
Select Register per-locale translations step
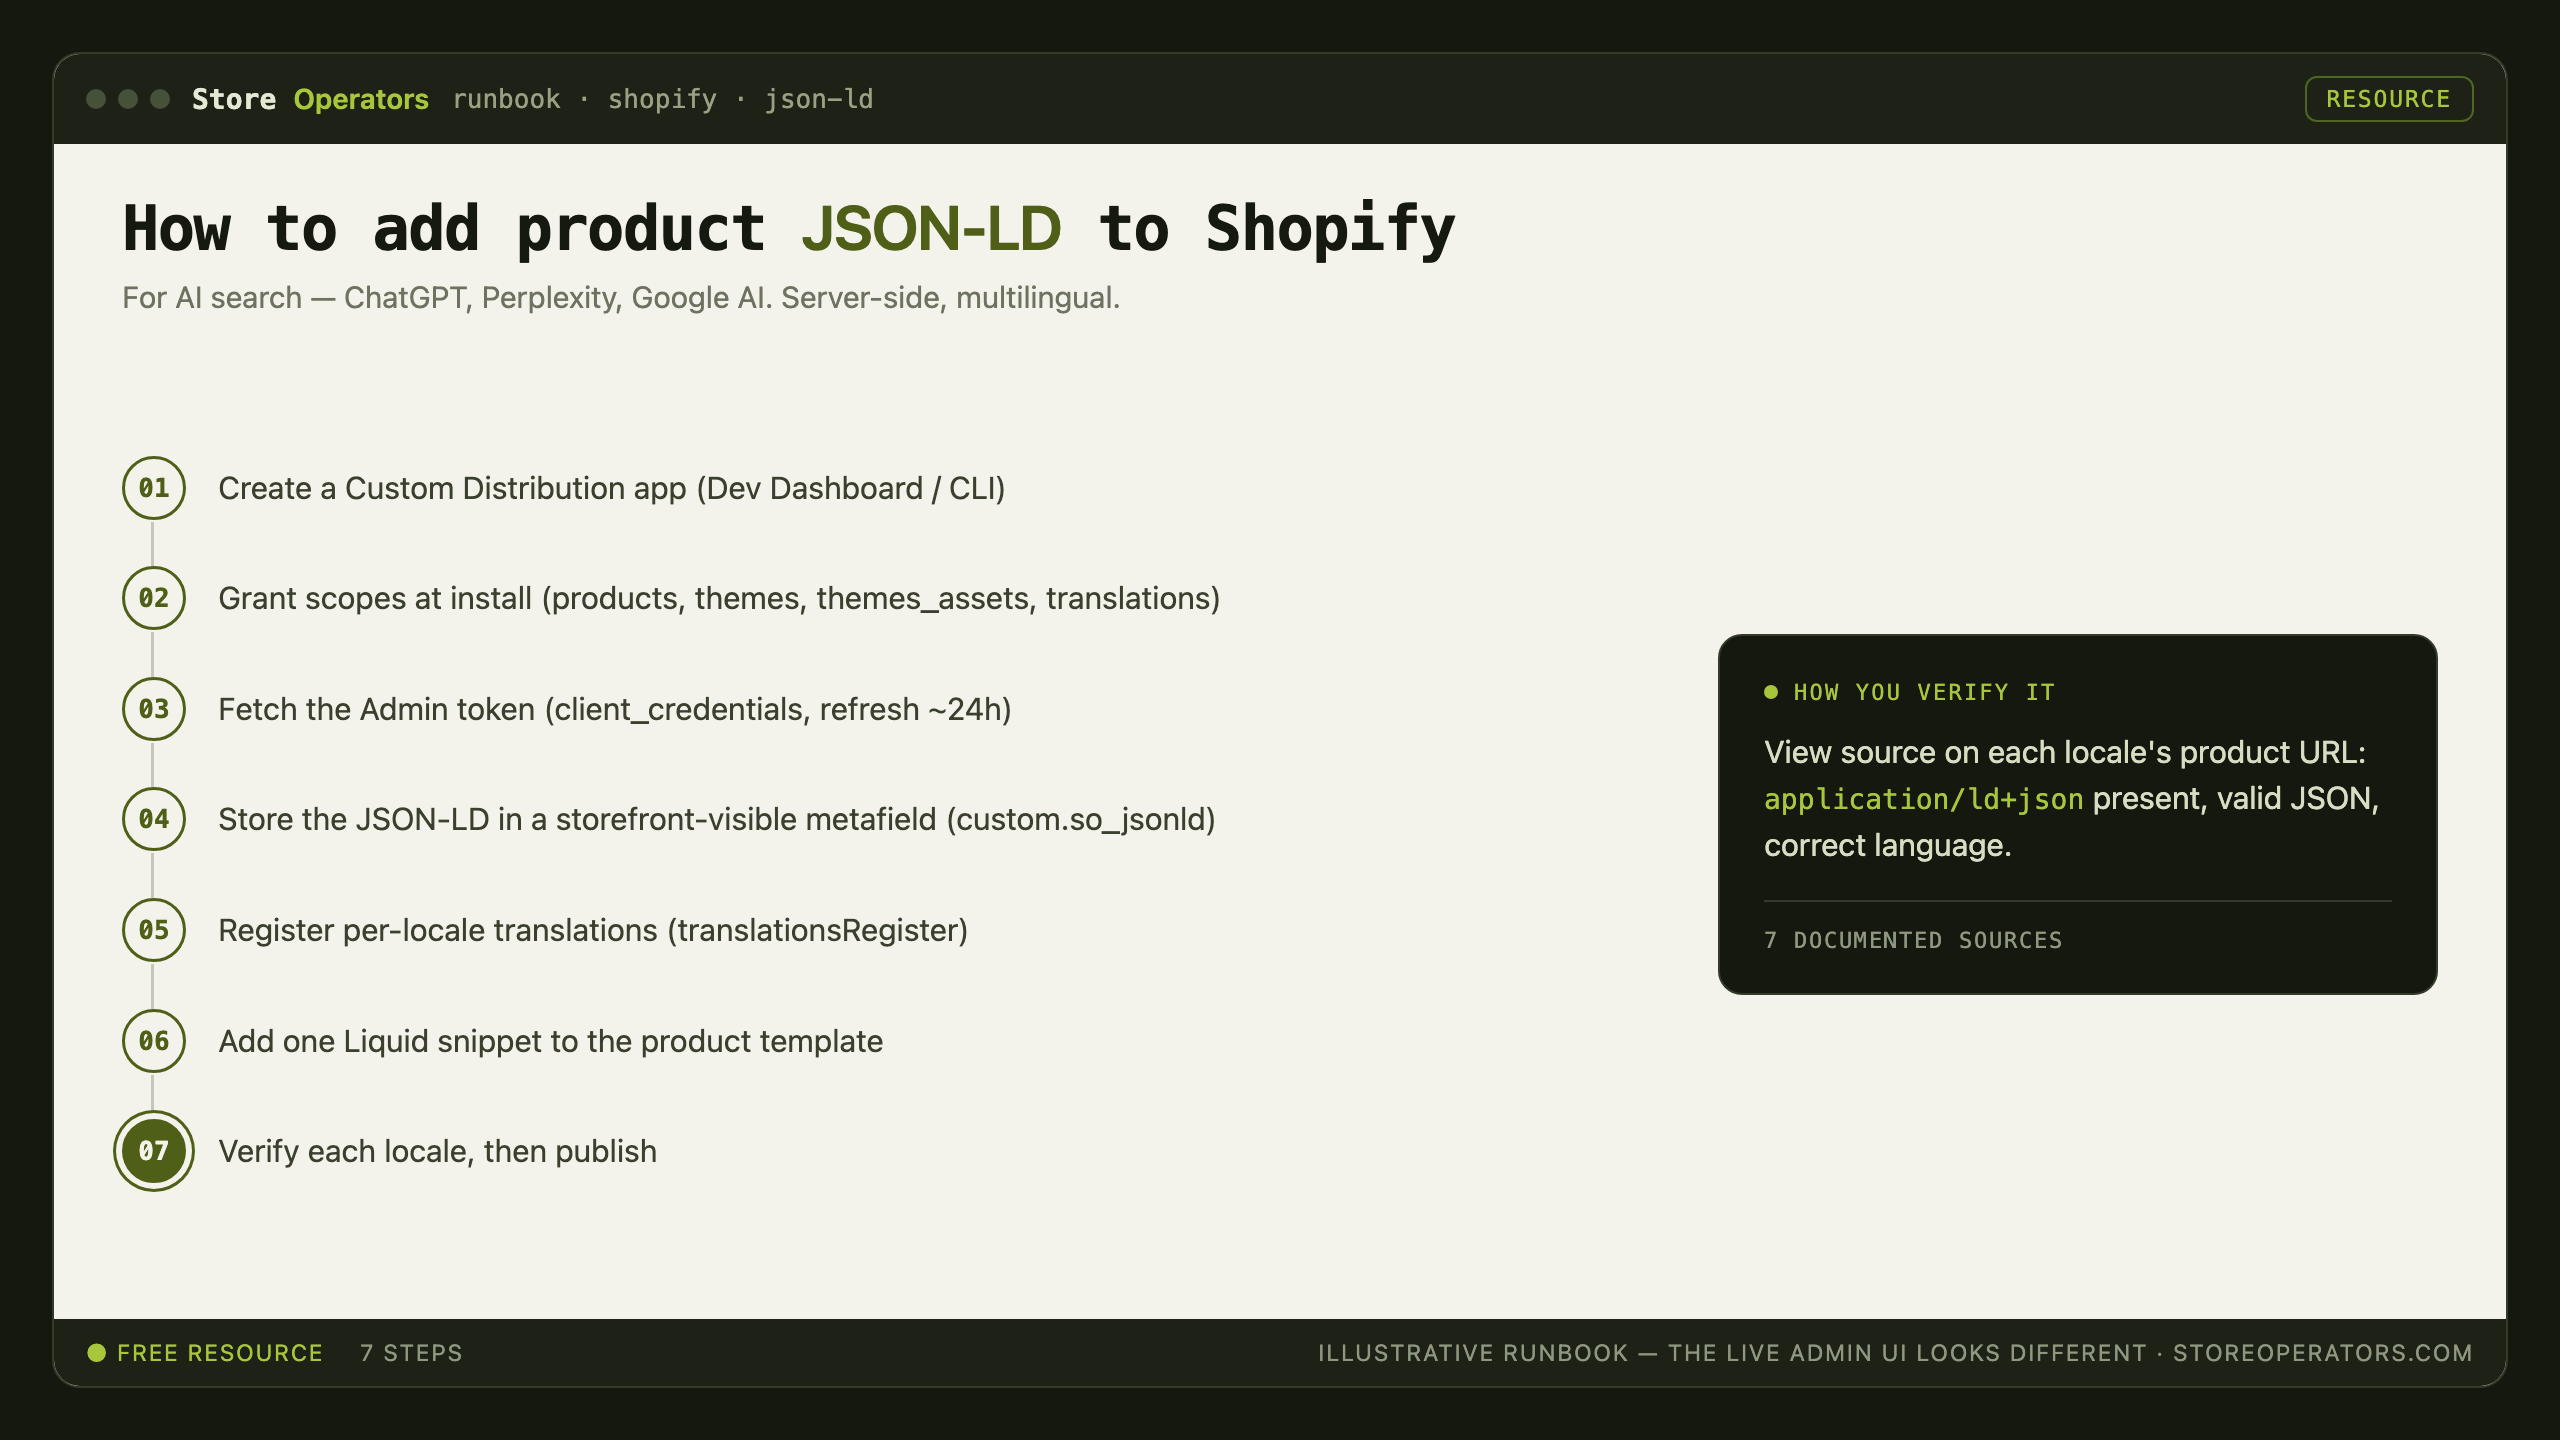(x=593, y=930)
